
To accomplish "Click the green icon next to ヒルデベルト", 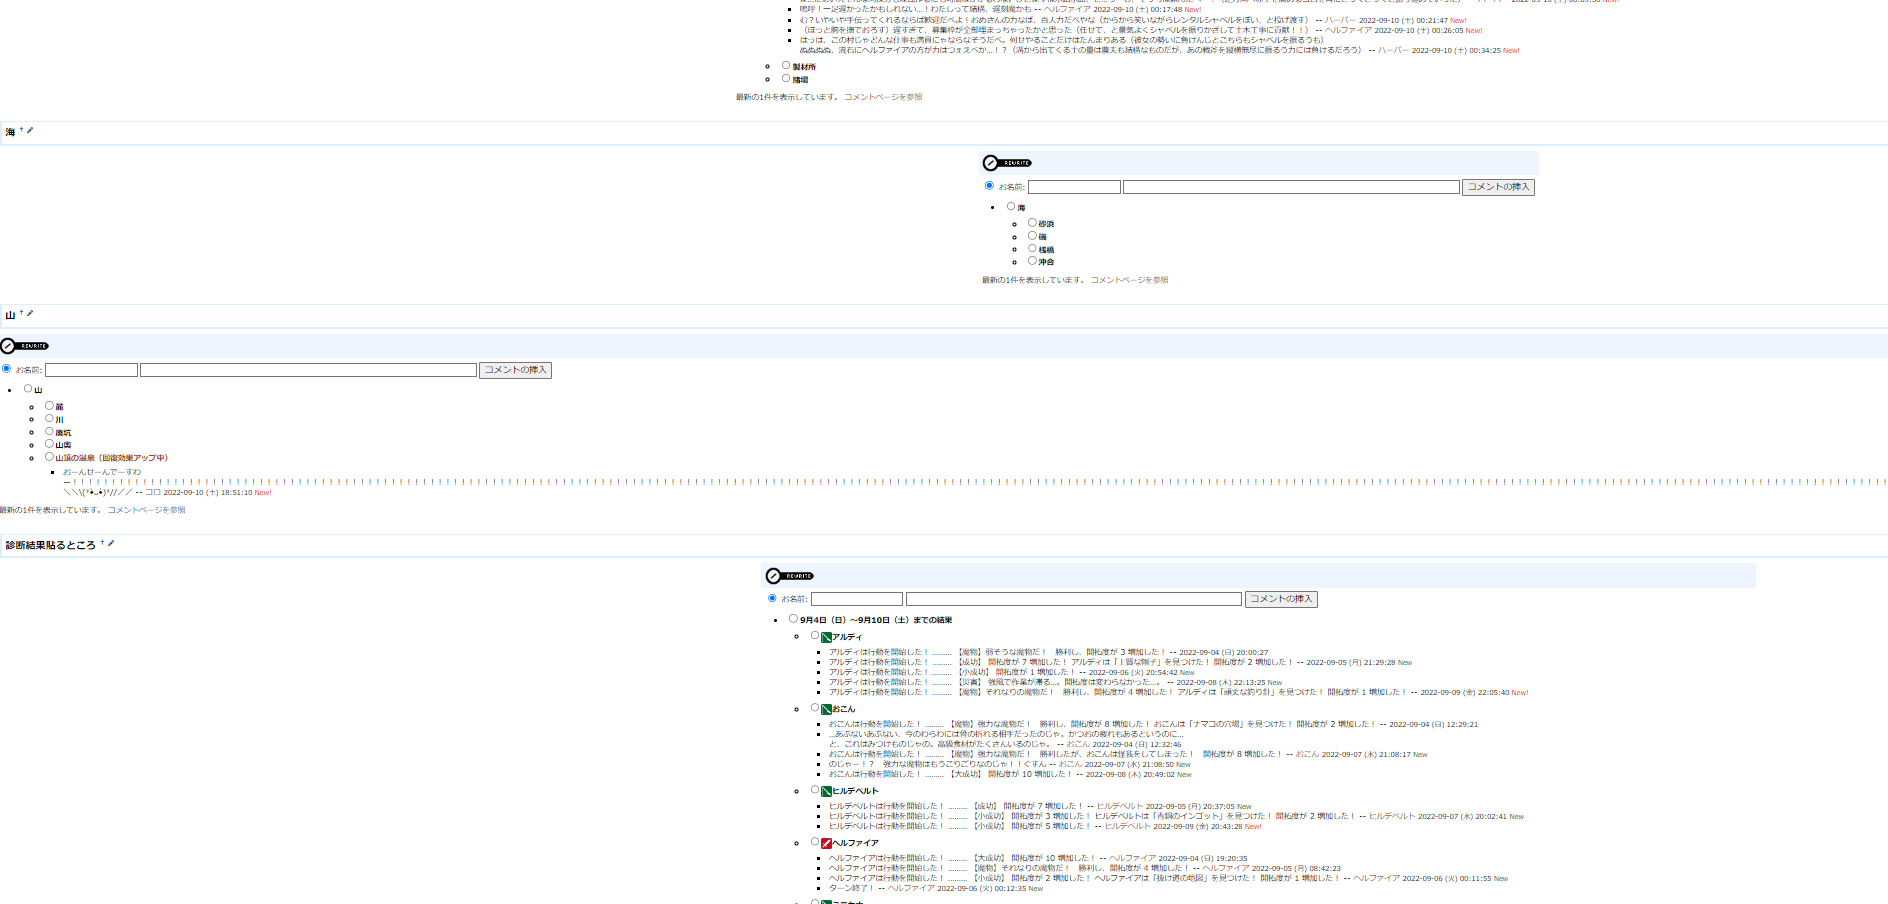I will (826, 791).
